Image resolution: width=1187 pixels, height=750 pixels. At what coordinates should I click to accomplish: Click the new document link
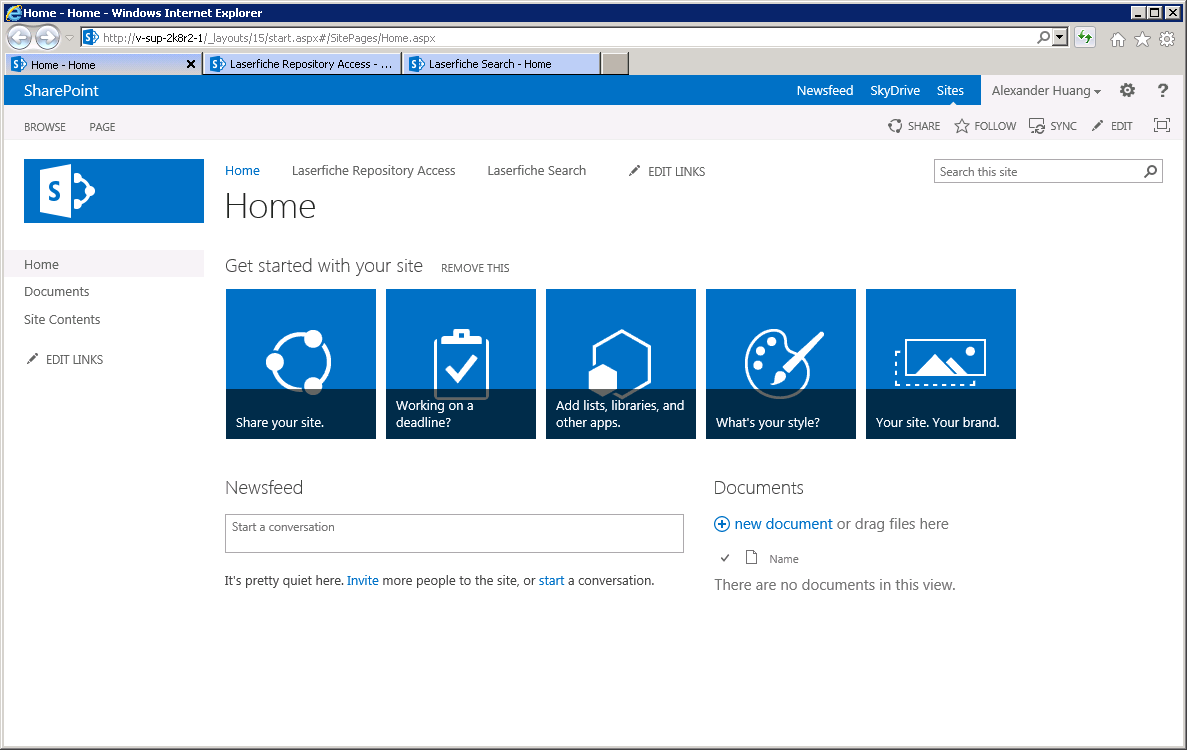[784, 524]
